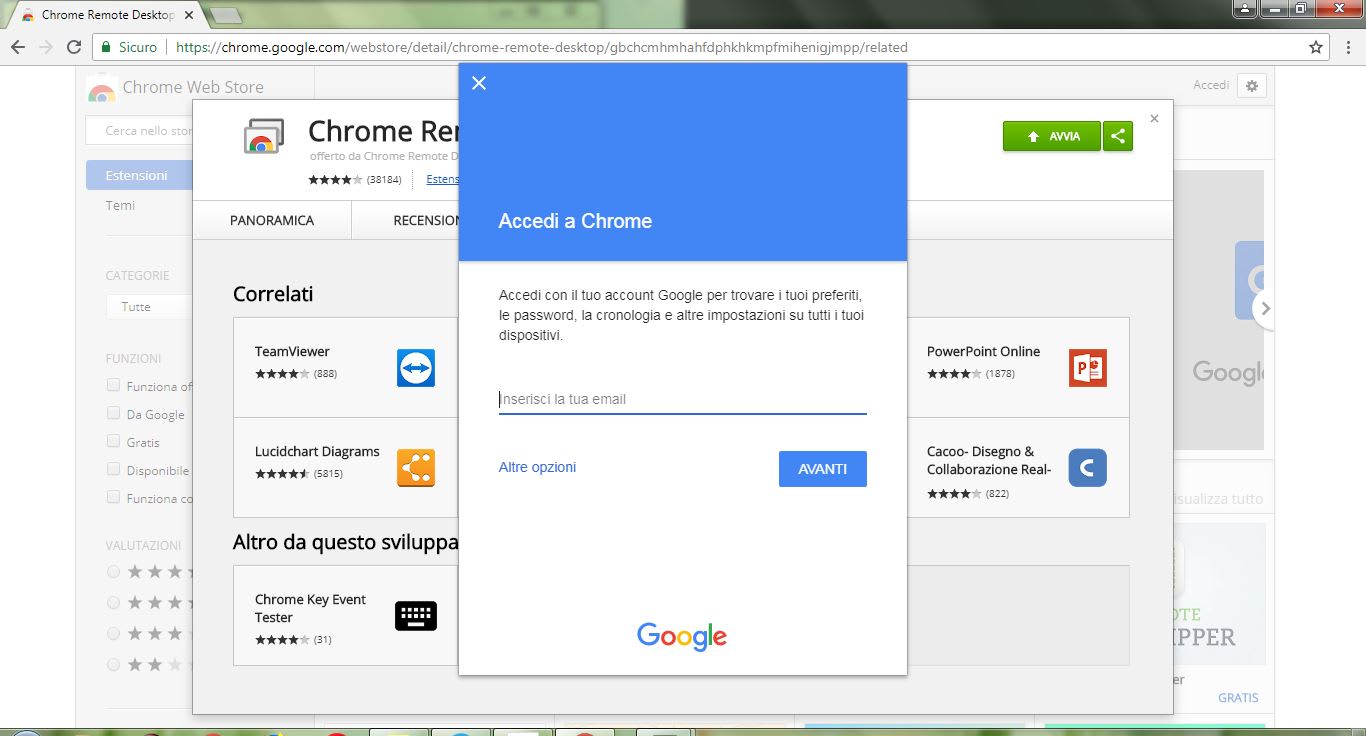Click the Cacoo blue C icon
The height and width of the screenshot is (736, 1366).
click(1088, 468)
